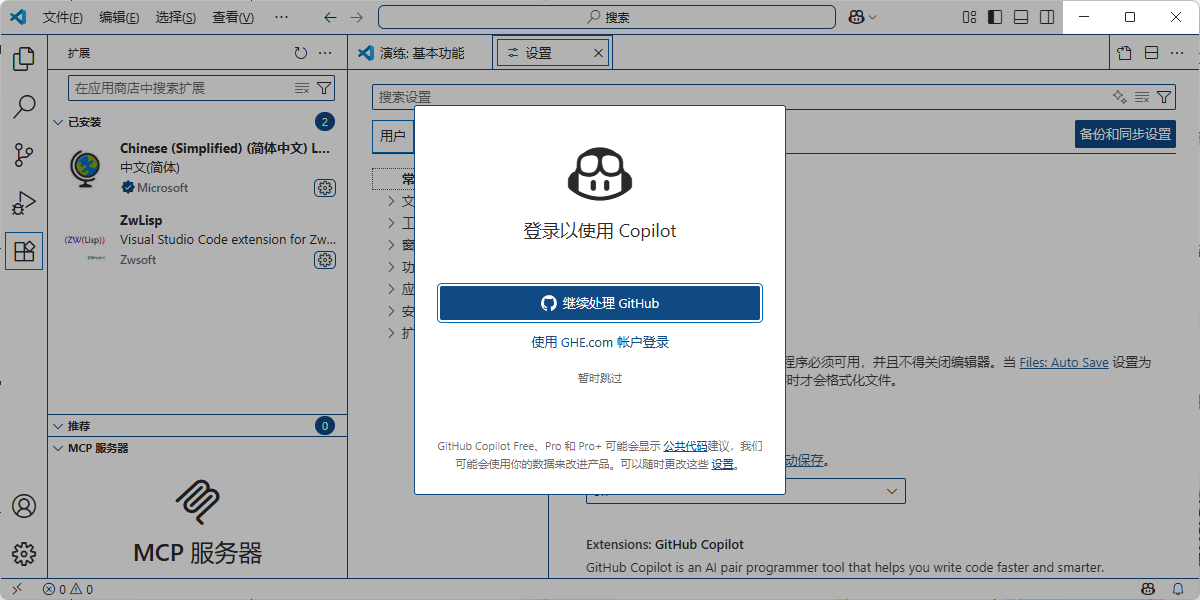
Task: Toggle the bottom panel visibility
Action: 1021,17
